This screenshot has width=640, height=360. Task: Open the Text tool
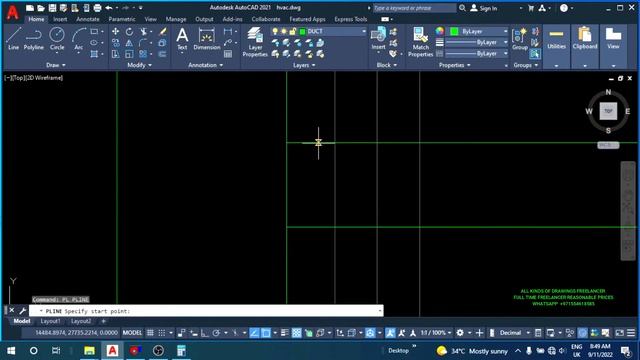(182, 39)
